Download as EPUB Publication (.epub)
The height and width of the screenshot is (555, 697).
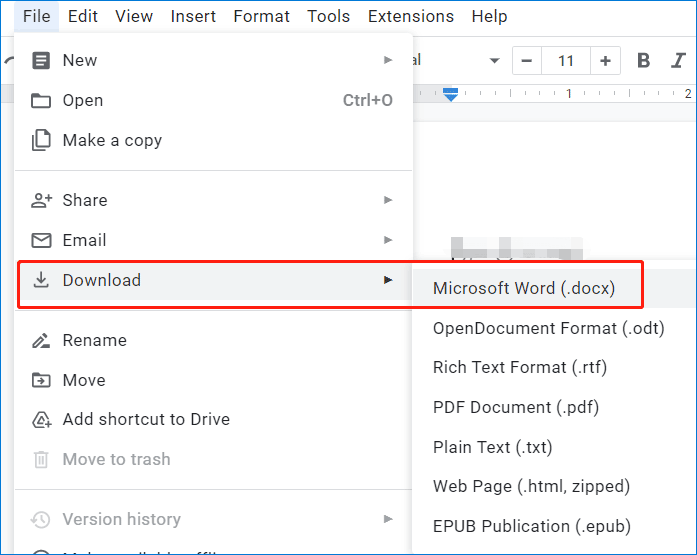(554, 527)
